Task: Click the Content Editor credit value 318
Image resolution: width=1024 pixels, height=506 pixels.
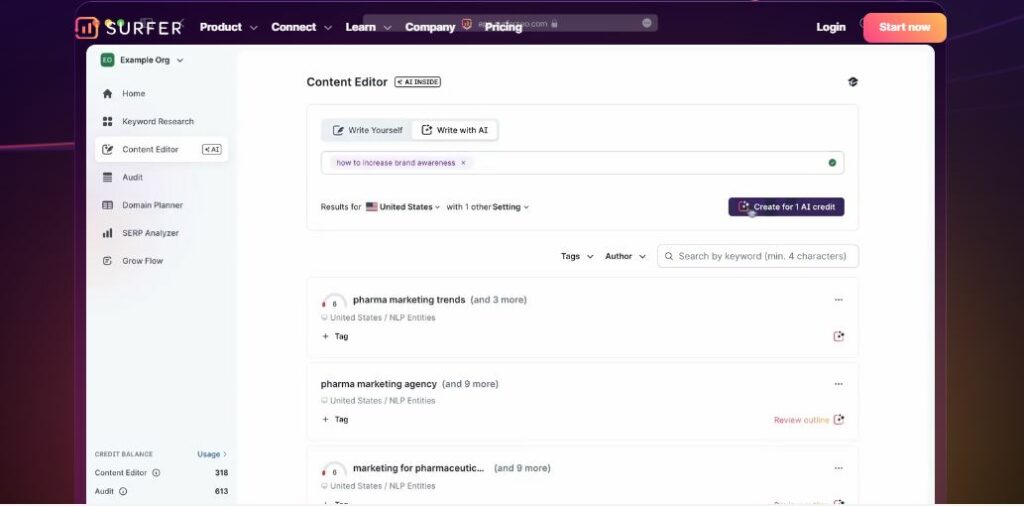Action: 221,473
